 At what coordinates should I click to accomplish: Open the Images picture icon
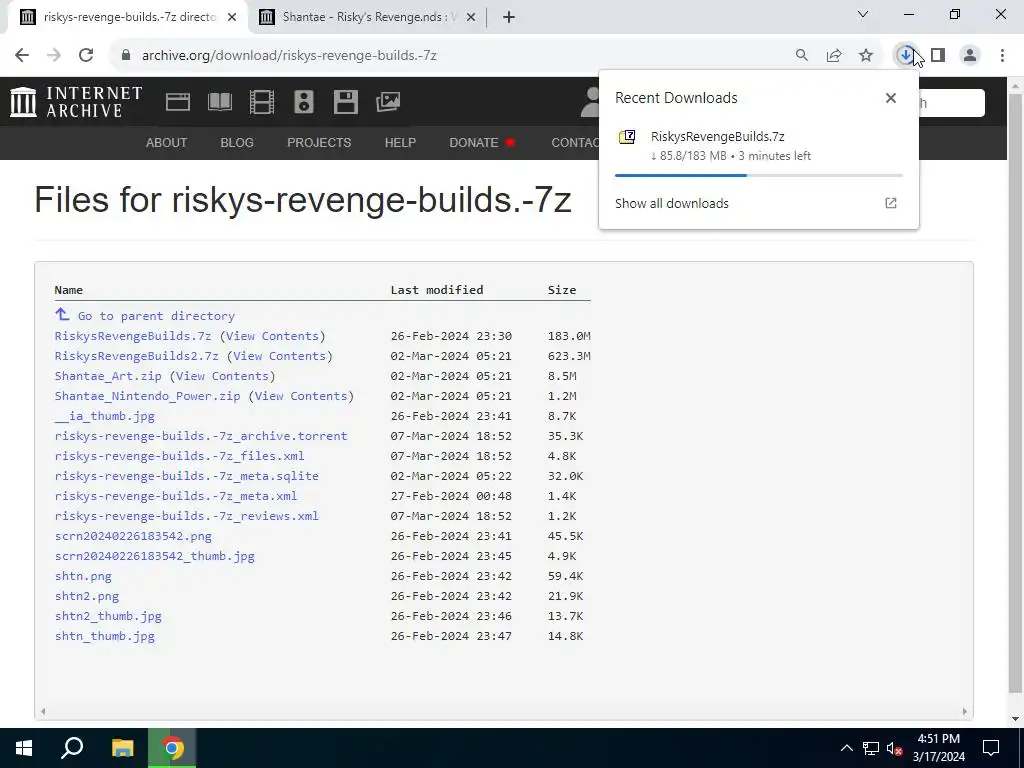[388, 102]
